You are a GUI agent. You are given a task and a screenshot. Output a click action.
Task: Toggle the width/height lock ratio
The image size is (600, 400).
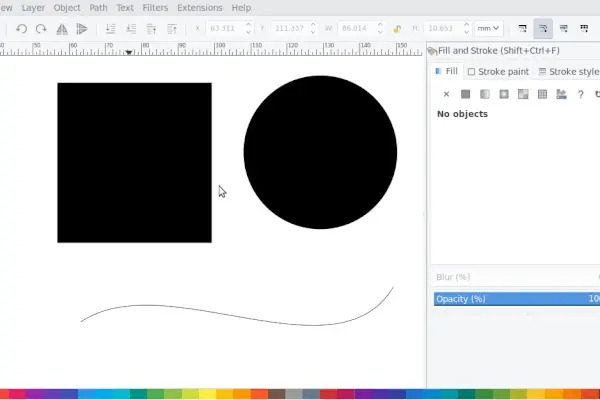pos(398,29)
